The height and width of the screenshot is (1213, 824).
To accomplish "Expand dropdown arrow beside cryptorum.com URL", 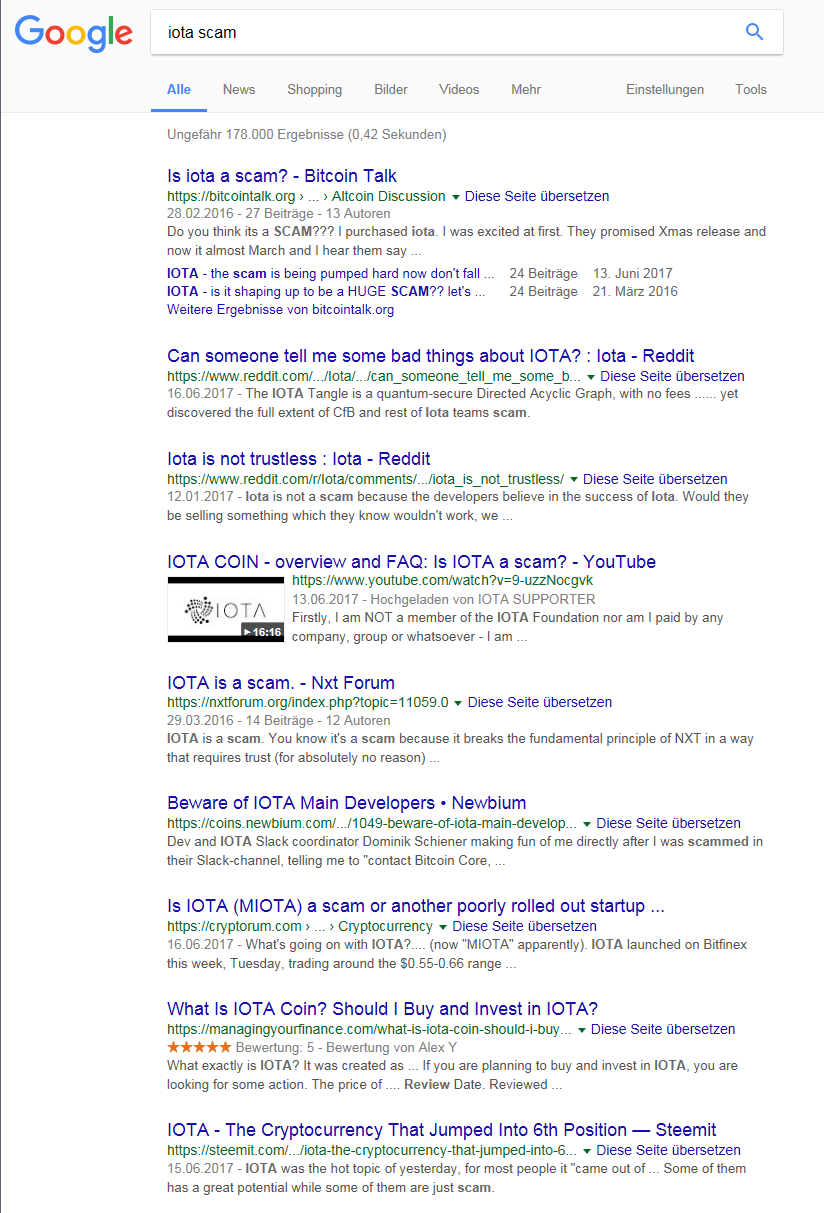I will coord(443,927).
